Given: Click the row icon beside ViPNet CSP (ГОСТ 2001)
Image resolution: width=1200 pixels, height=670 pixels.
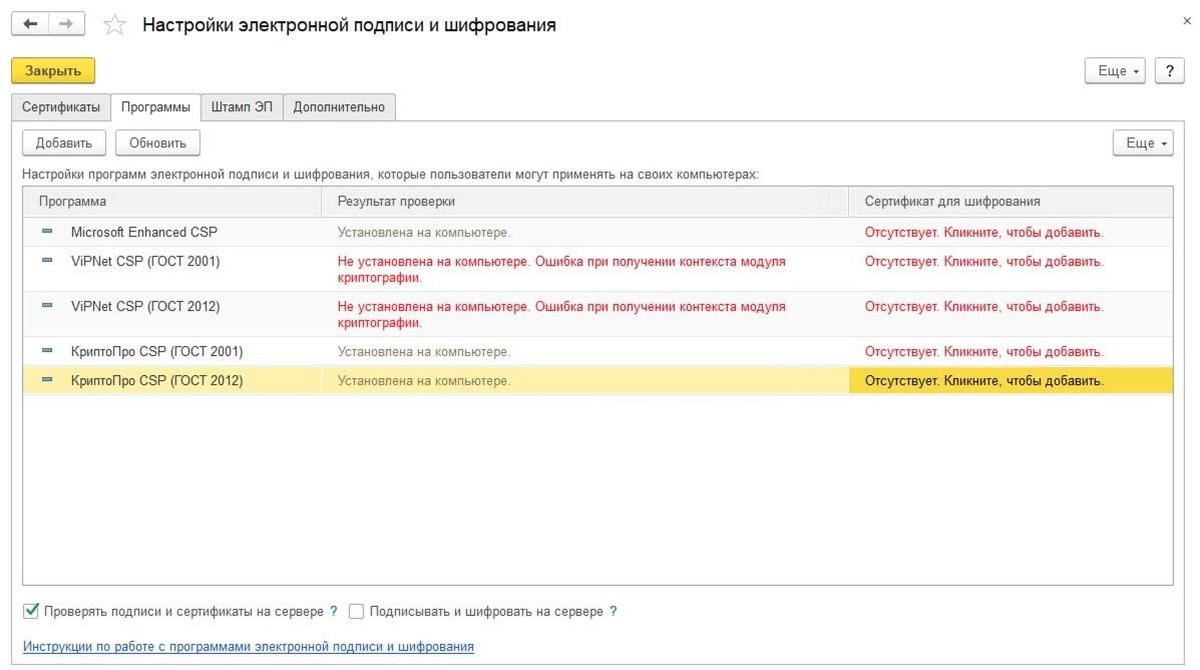Looking at the screenshot, I should click(47, 261).
